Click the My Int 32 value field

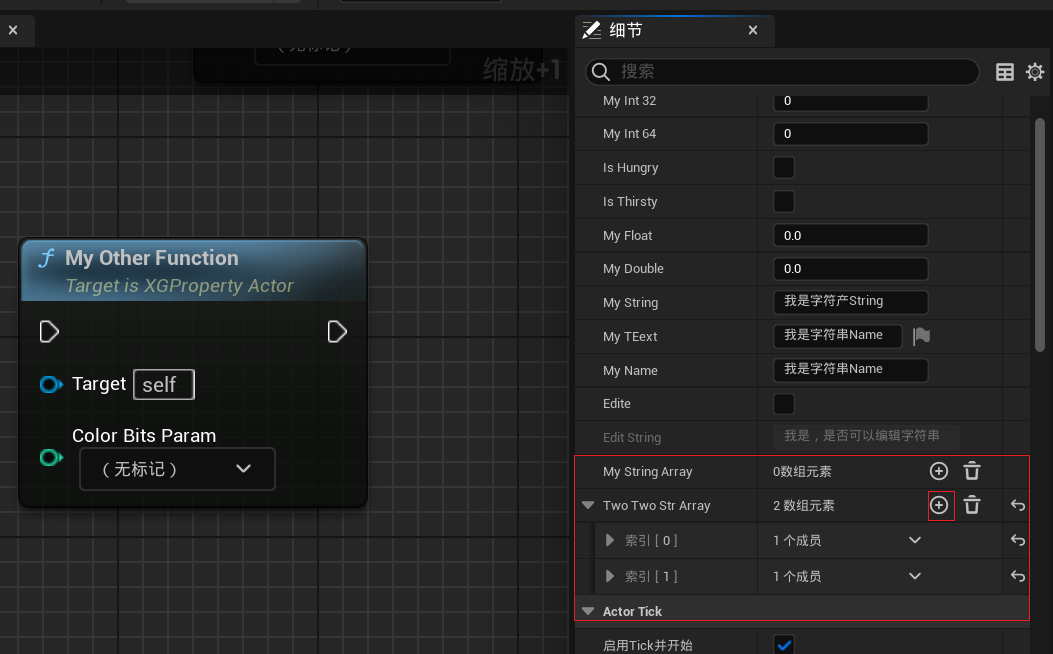[x=851, y=101]
